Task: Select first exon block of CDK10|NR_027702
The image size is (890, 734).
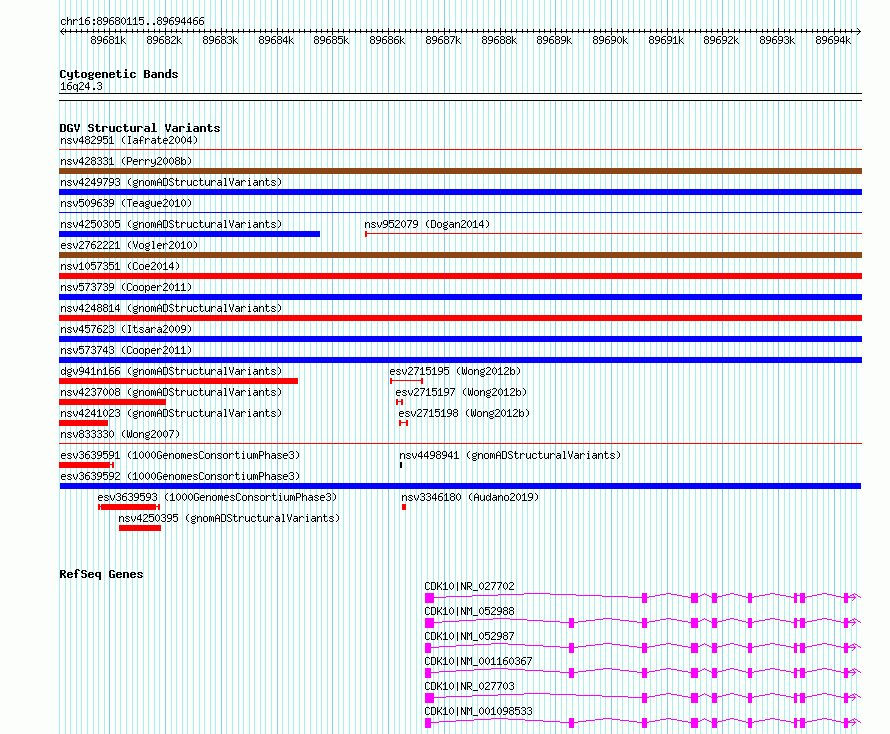Action: click(430, 598)
